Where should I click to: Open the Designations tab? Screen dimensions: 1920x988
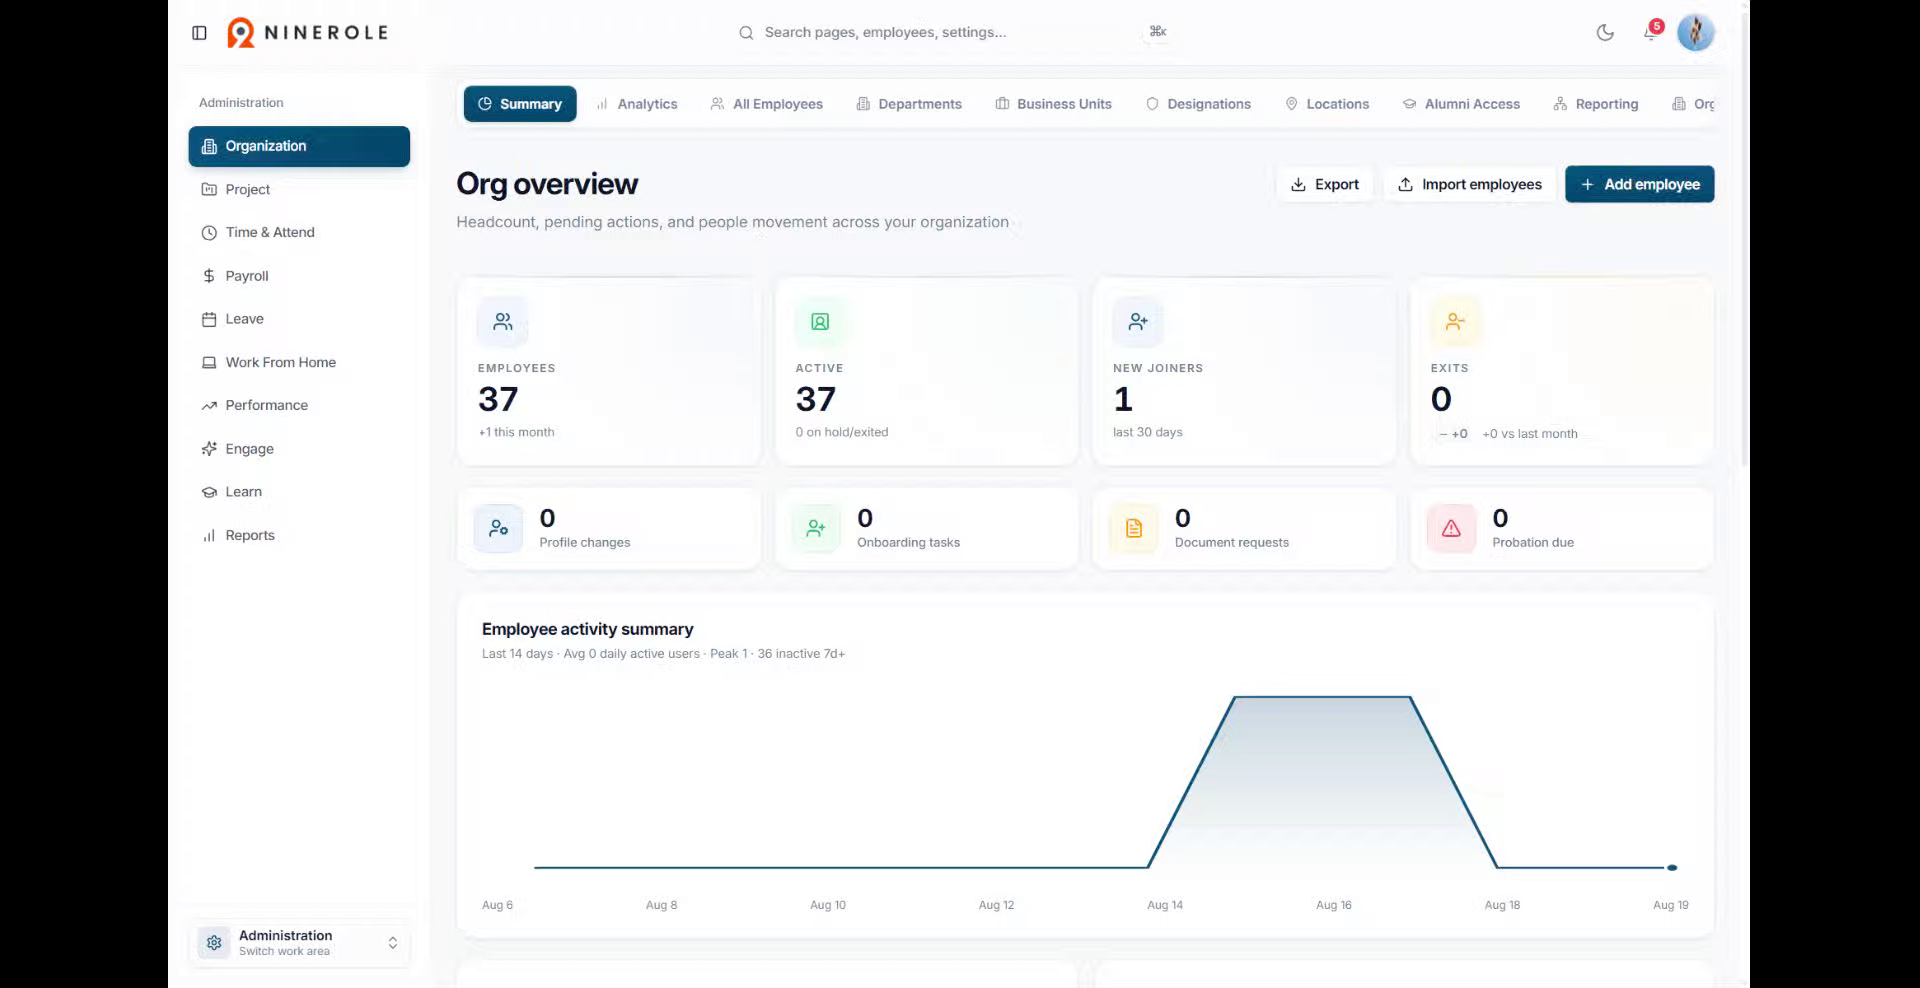click(1198, 104)
